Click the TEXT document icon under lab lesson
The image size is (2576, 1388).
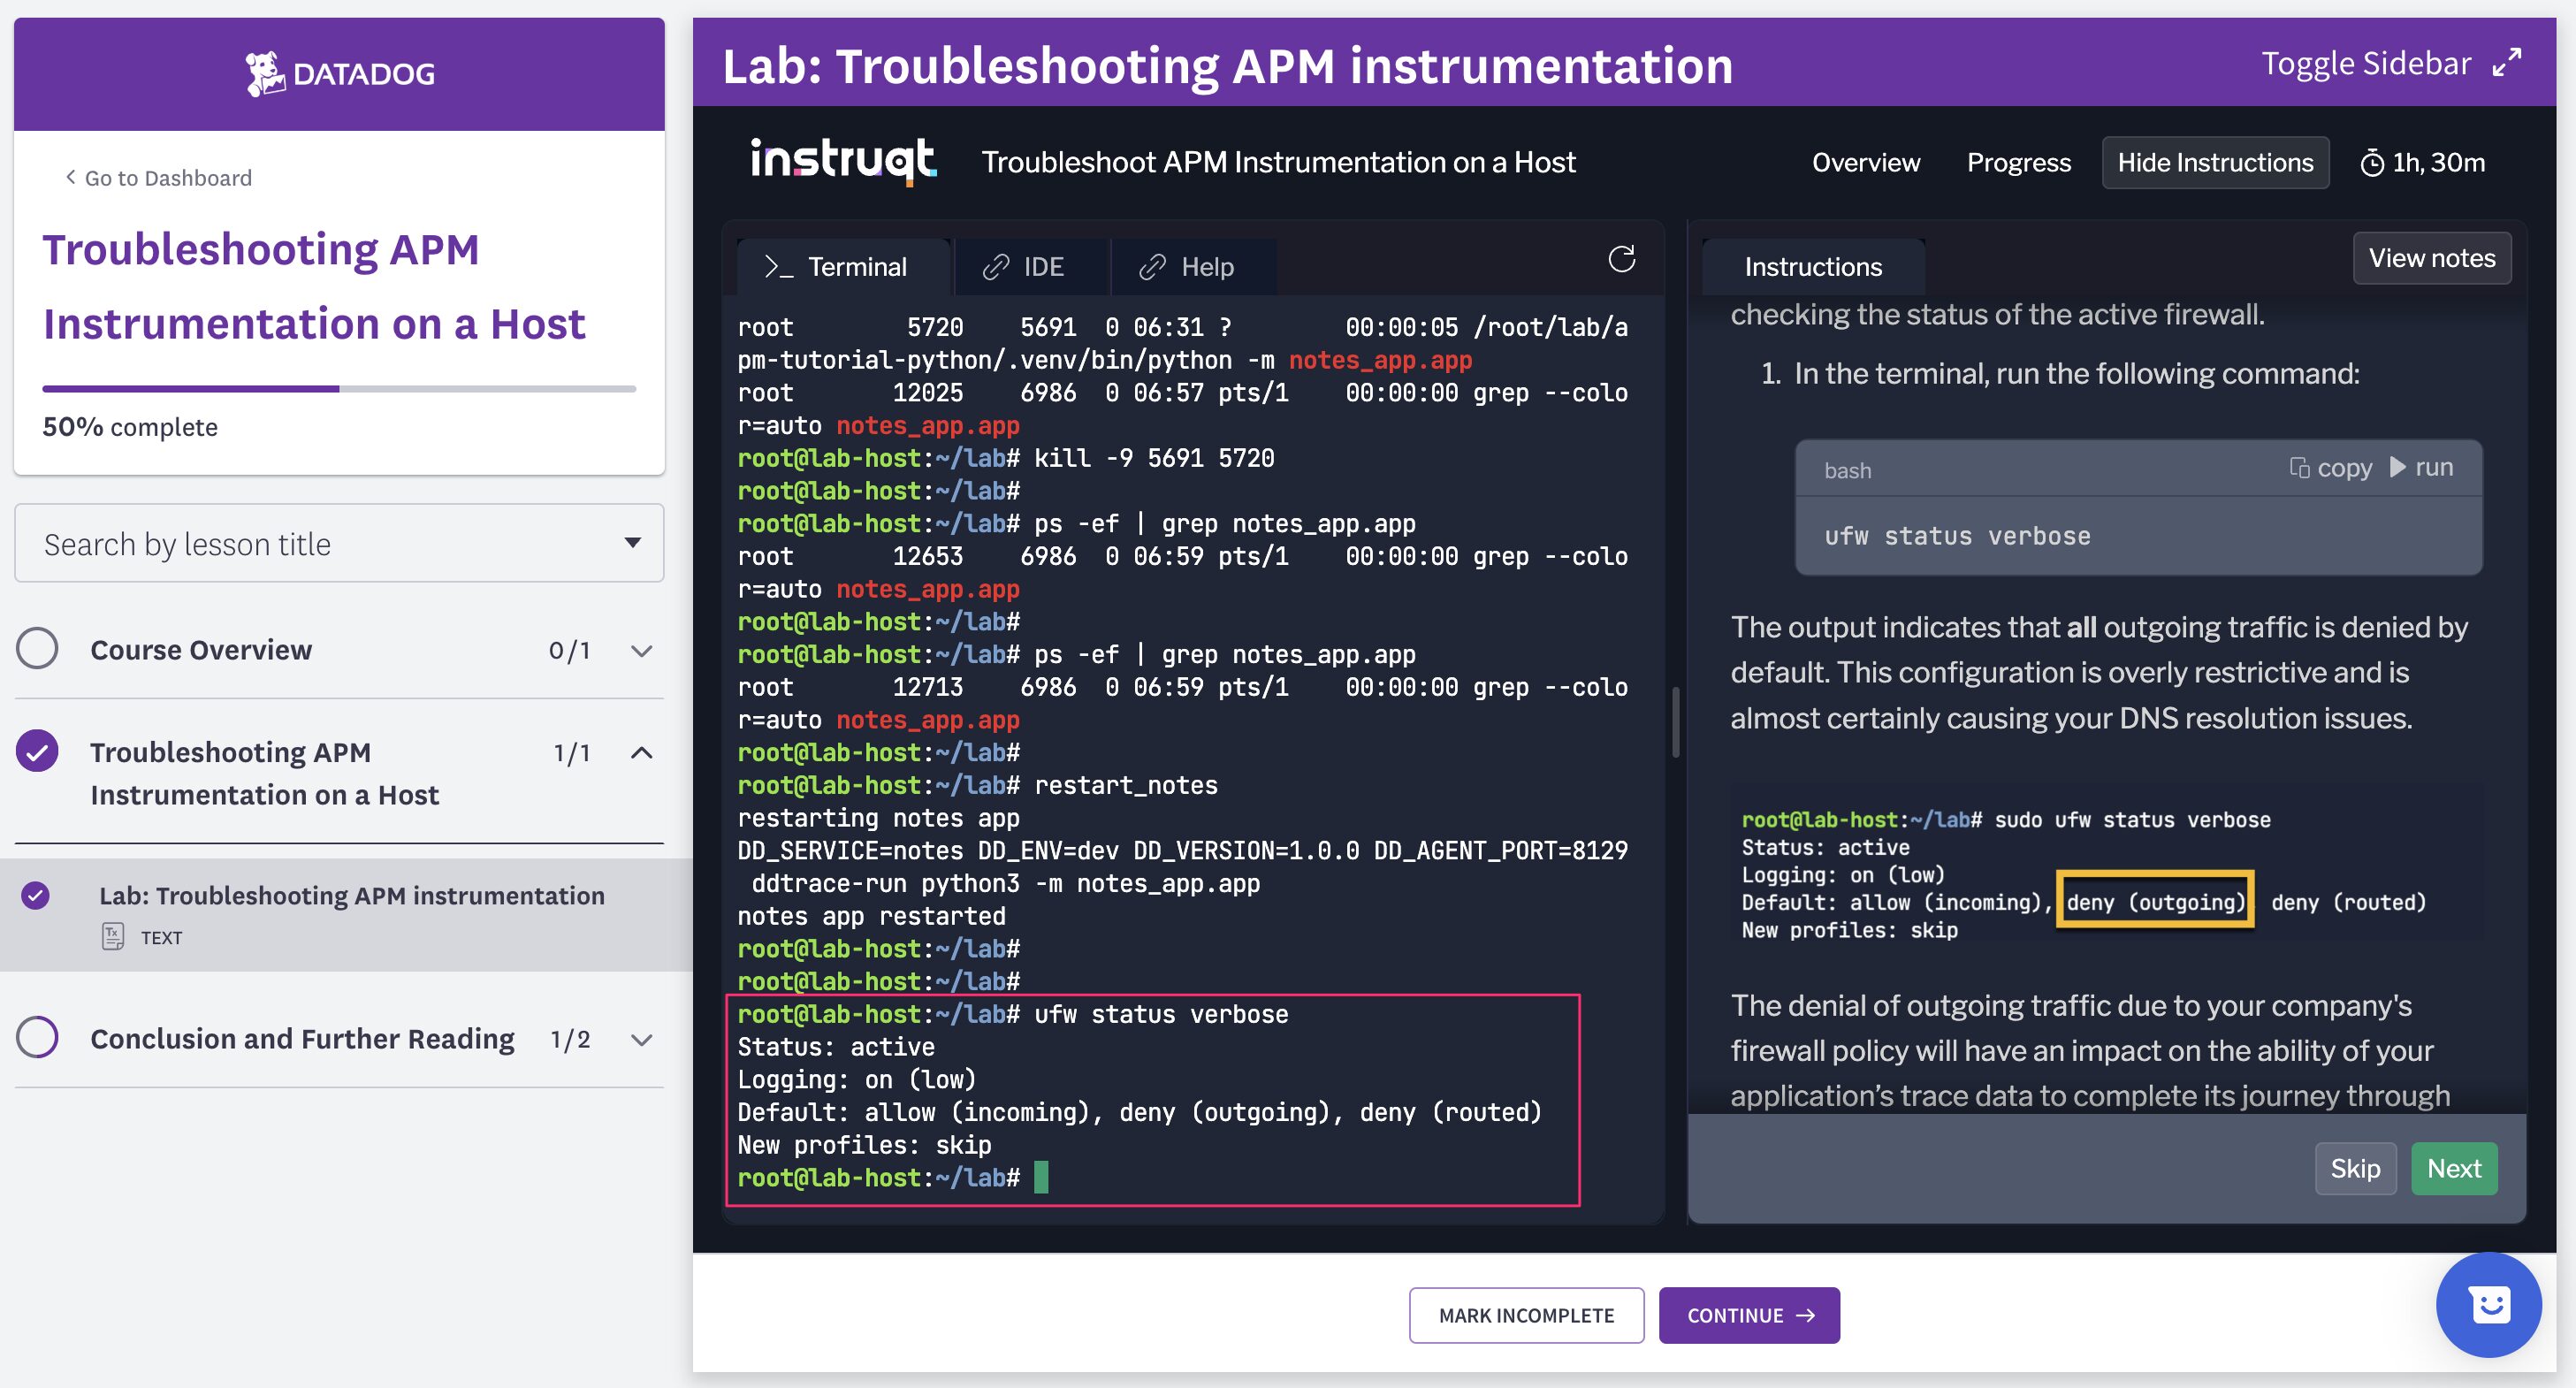(x=113, y=936)
